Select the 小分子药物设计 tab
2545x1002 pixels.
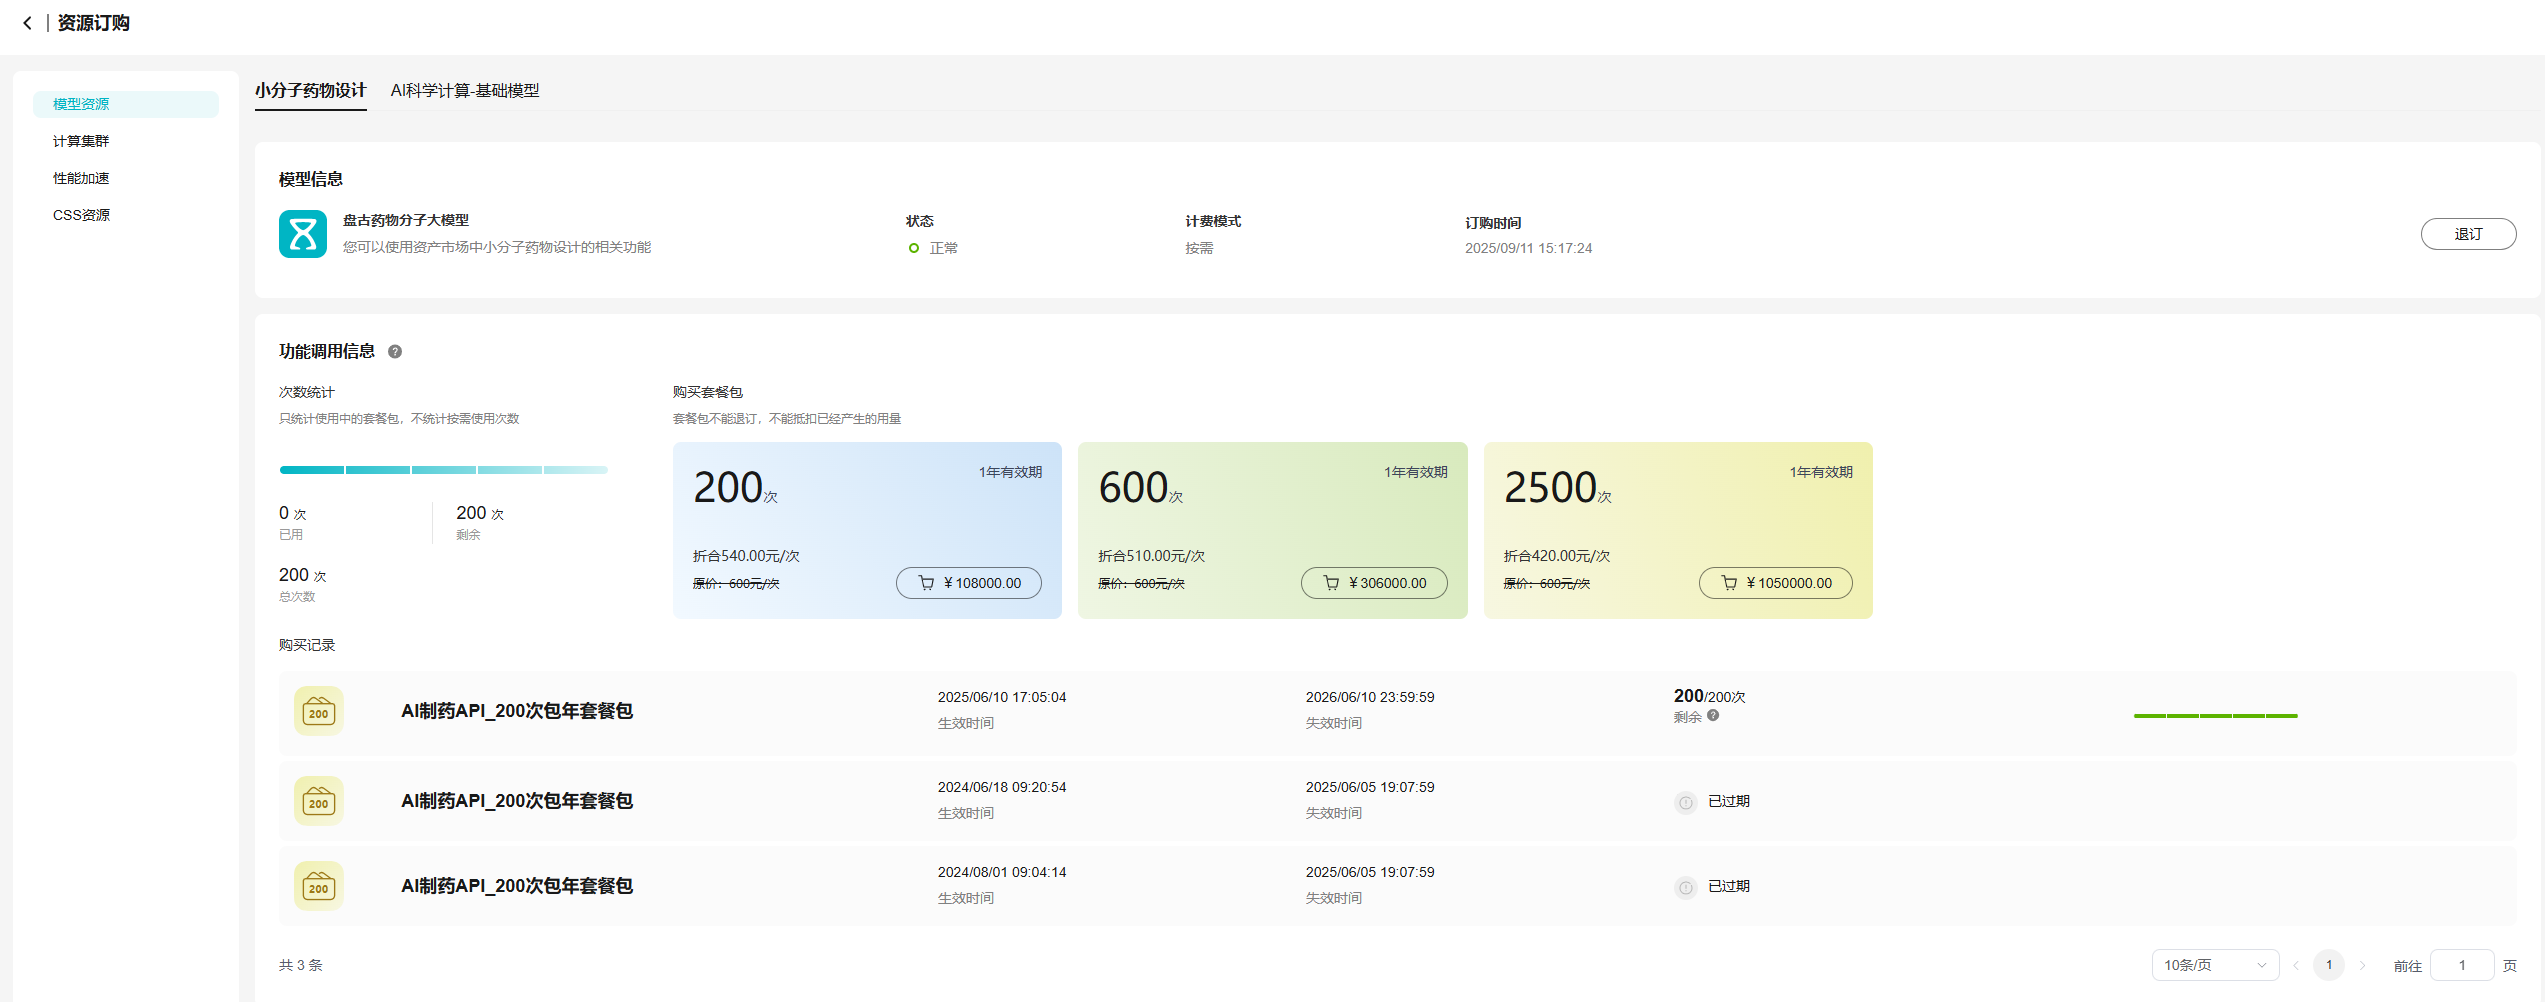(x=310, y=90)
